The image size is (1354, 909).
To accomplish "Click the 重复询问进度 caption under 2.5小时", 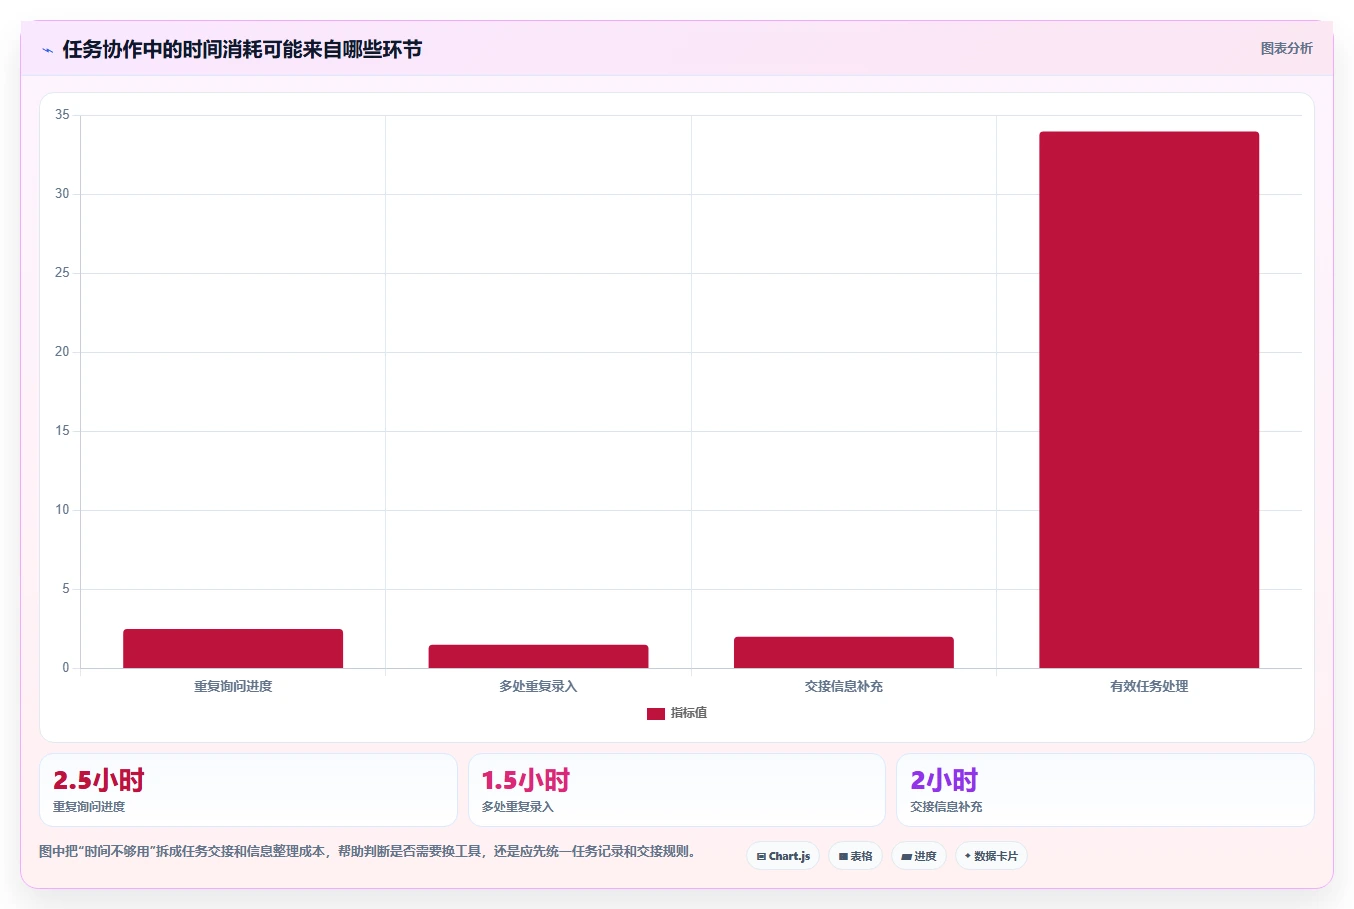I will tap(89, 807).
